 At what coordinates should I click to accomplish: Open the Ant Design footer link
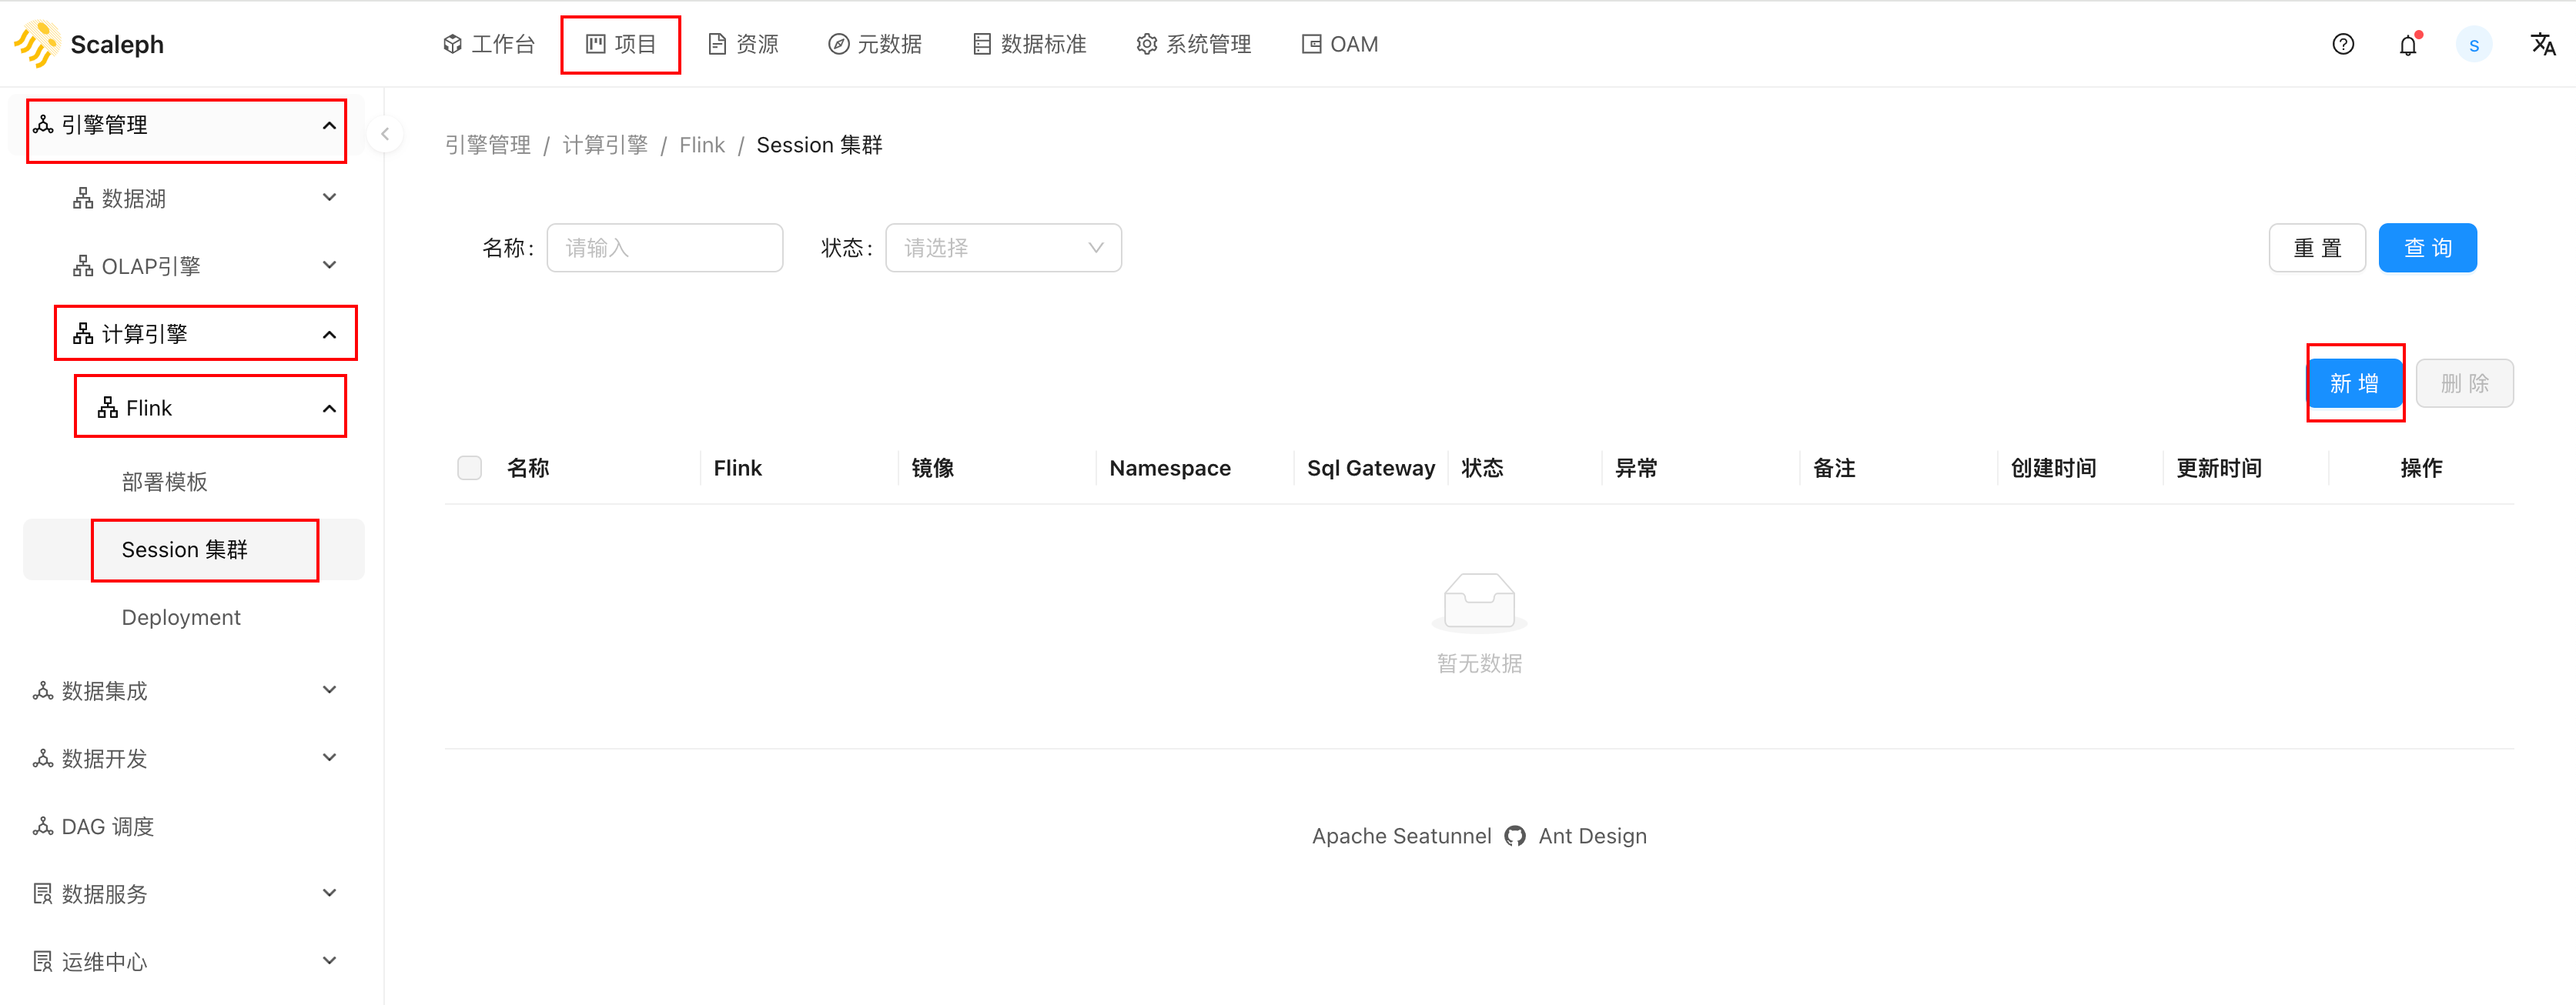[1593, 836]
